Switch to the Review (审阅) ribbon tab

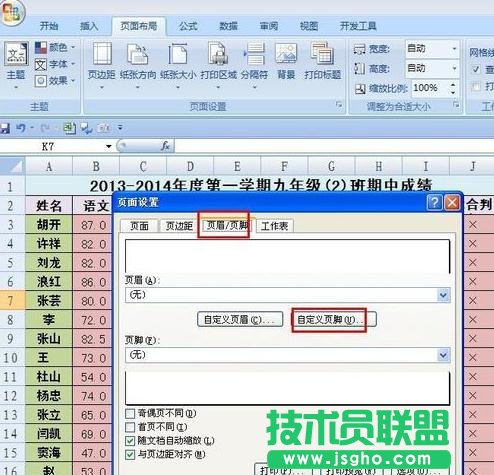point(269,26)
